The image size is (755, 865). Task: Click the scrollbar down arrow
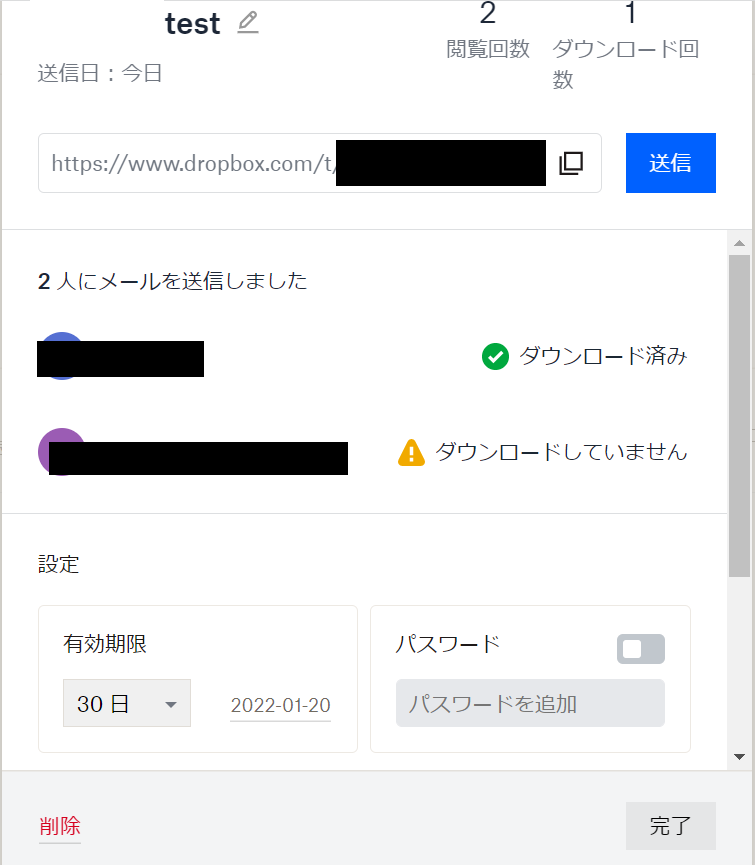pos(739,757)
